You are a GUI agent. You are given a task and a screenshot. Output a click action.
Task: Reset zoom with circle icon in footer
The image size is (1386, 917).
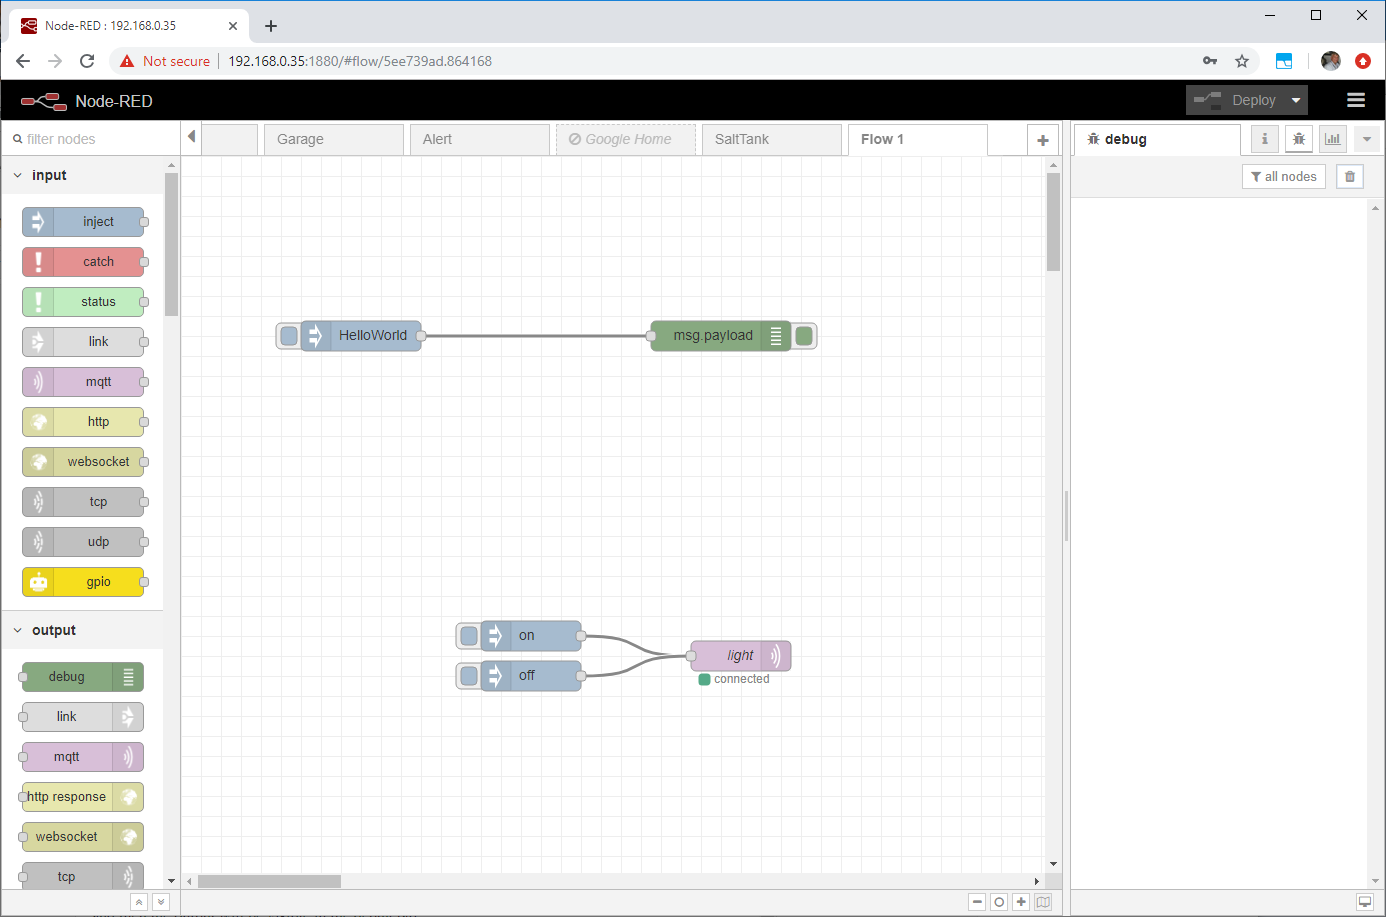point(999,902)
